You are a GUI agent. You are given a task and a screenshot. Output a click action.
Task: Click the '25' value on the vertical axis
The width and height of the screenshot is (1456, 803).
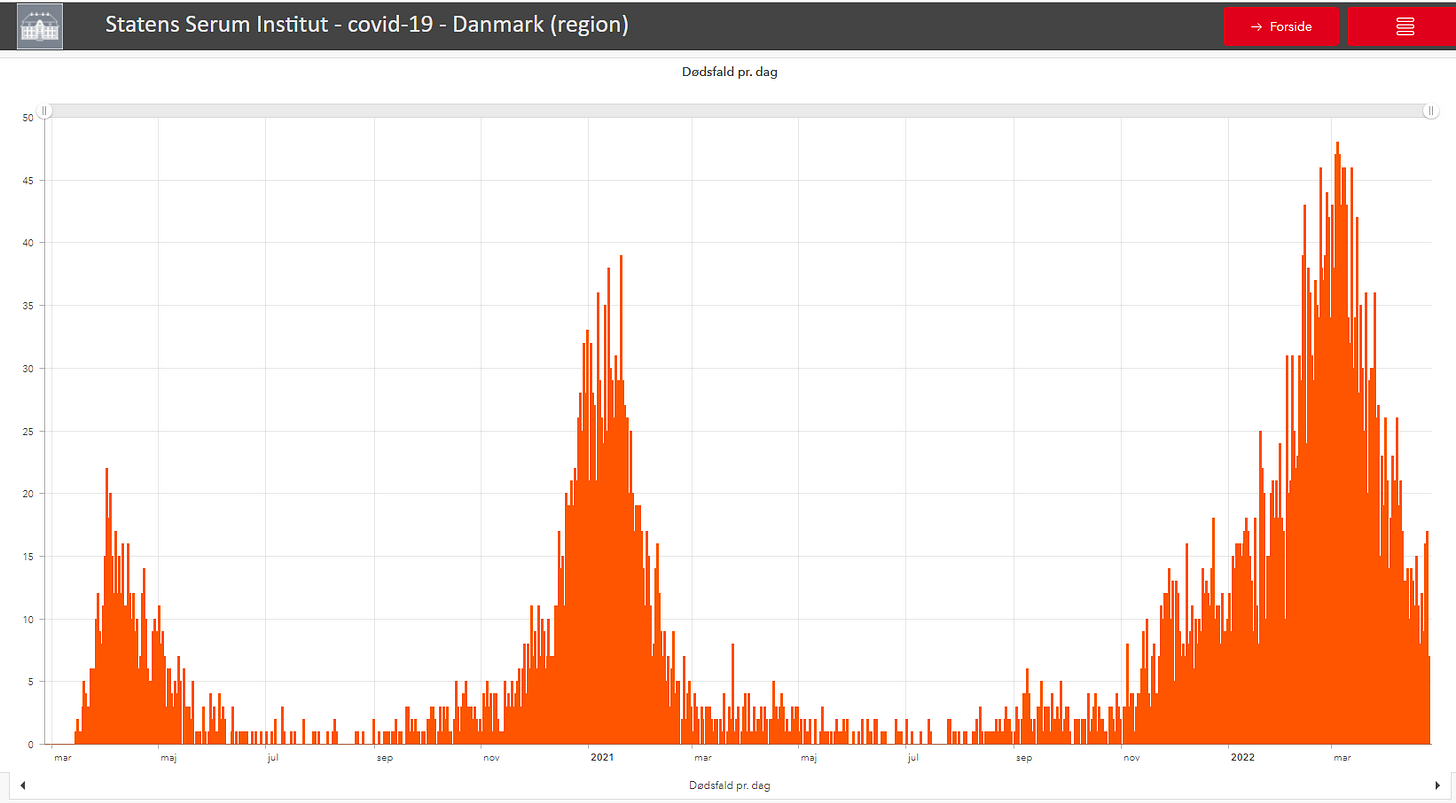coord(28,431)
